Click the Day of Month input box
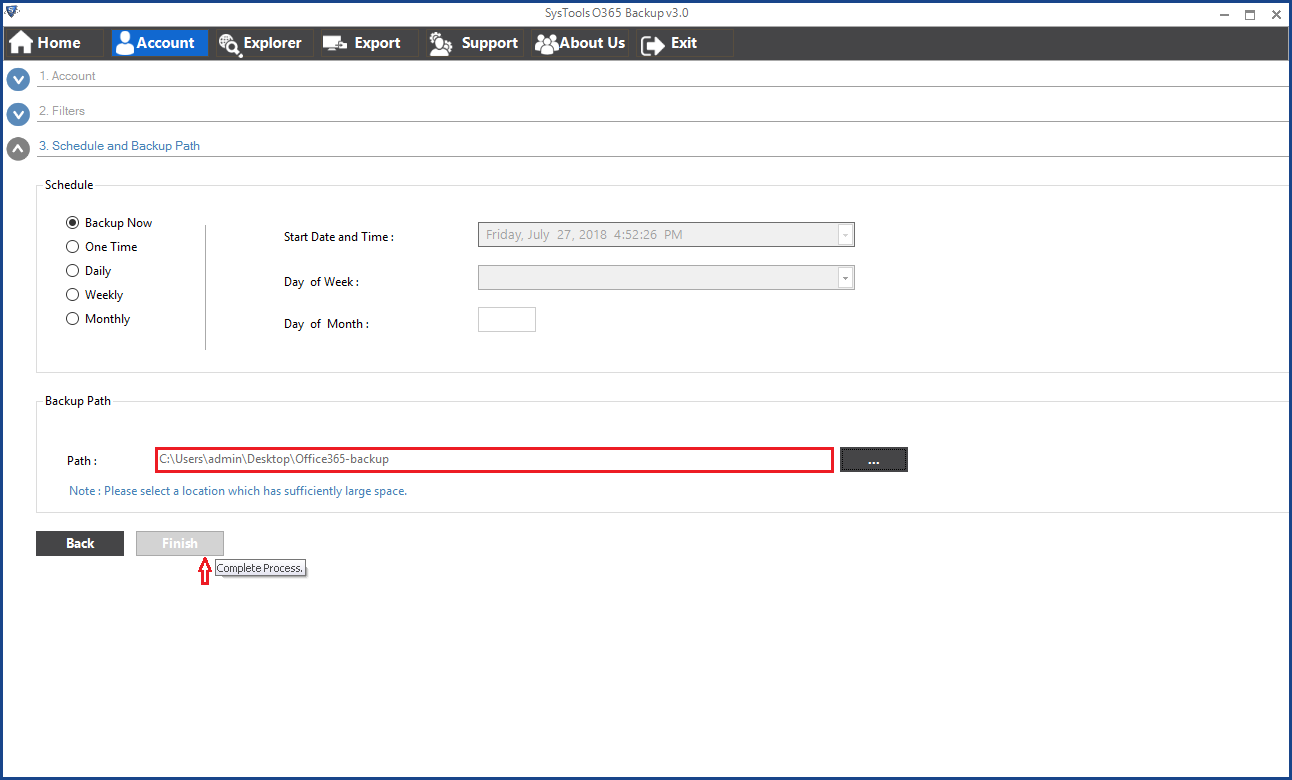This screenshot has width=1292, height=780. coord(507,320)
